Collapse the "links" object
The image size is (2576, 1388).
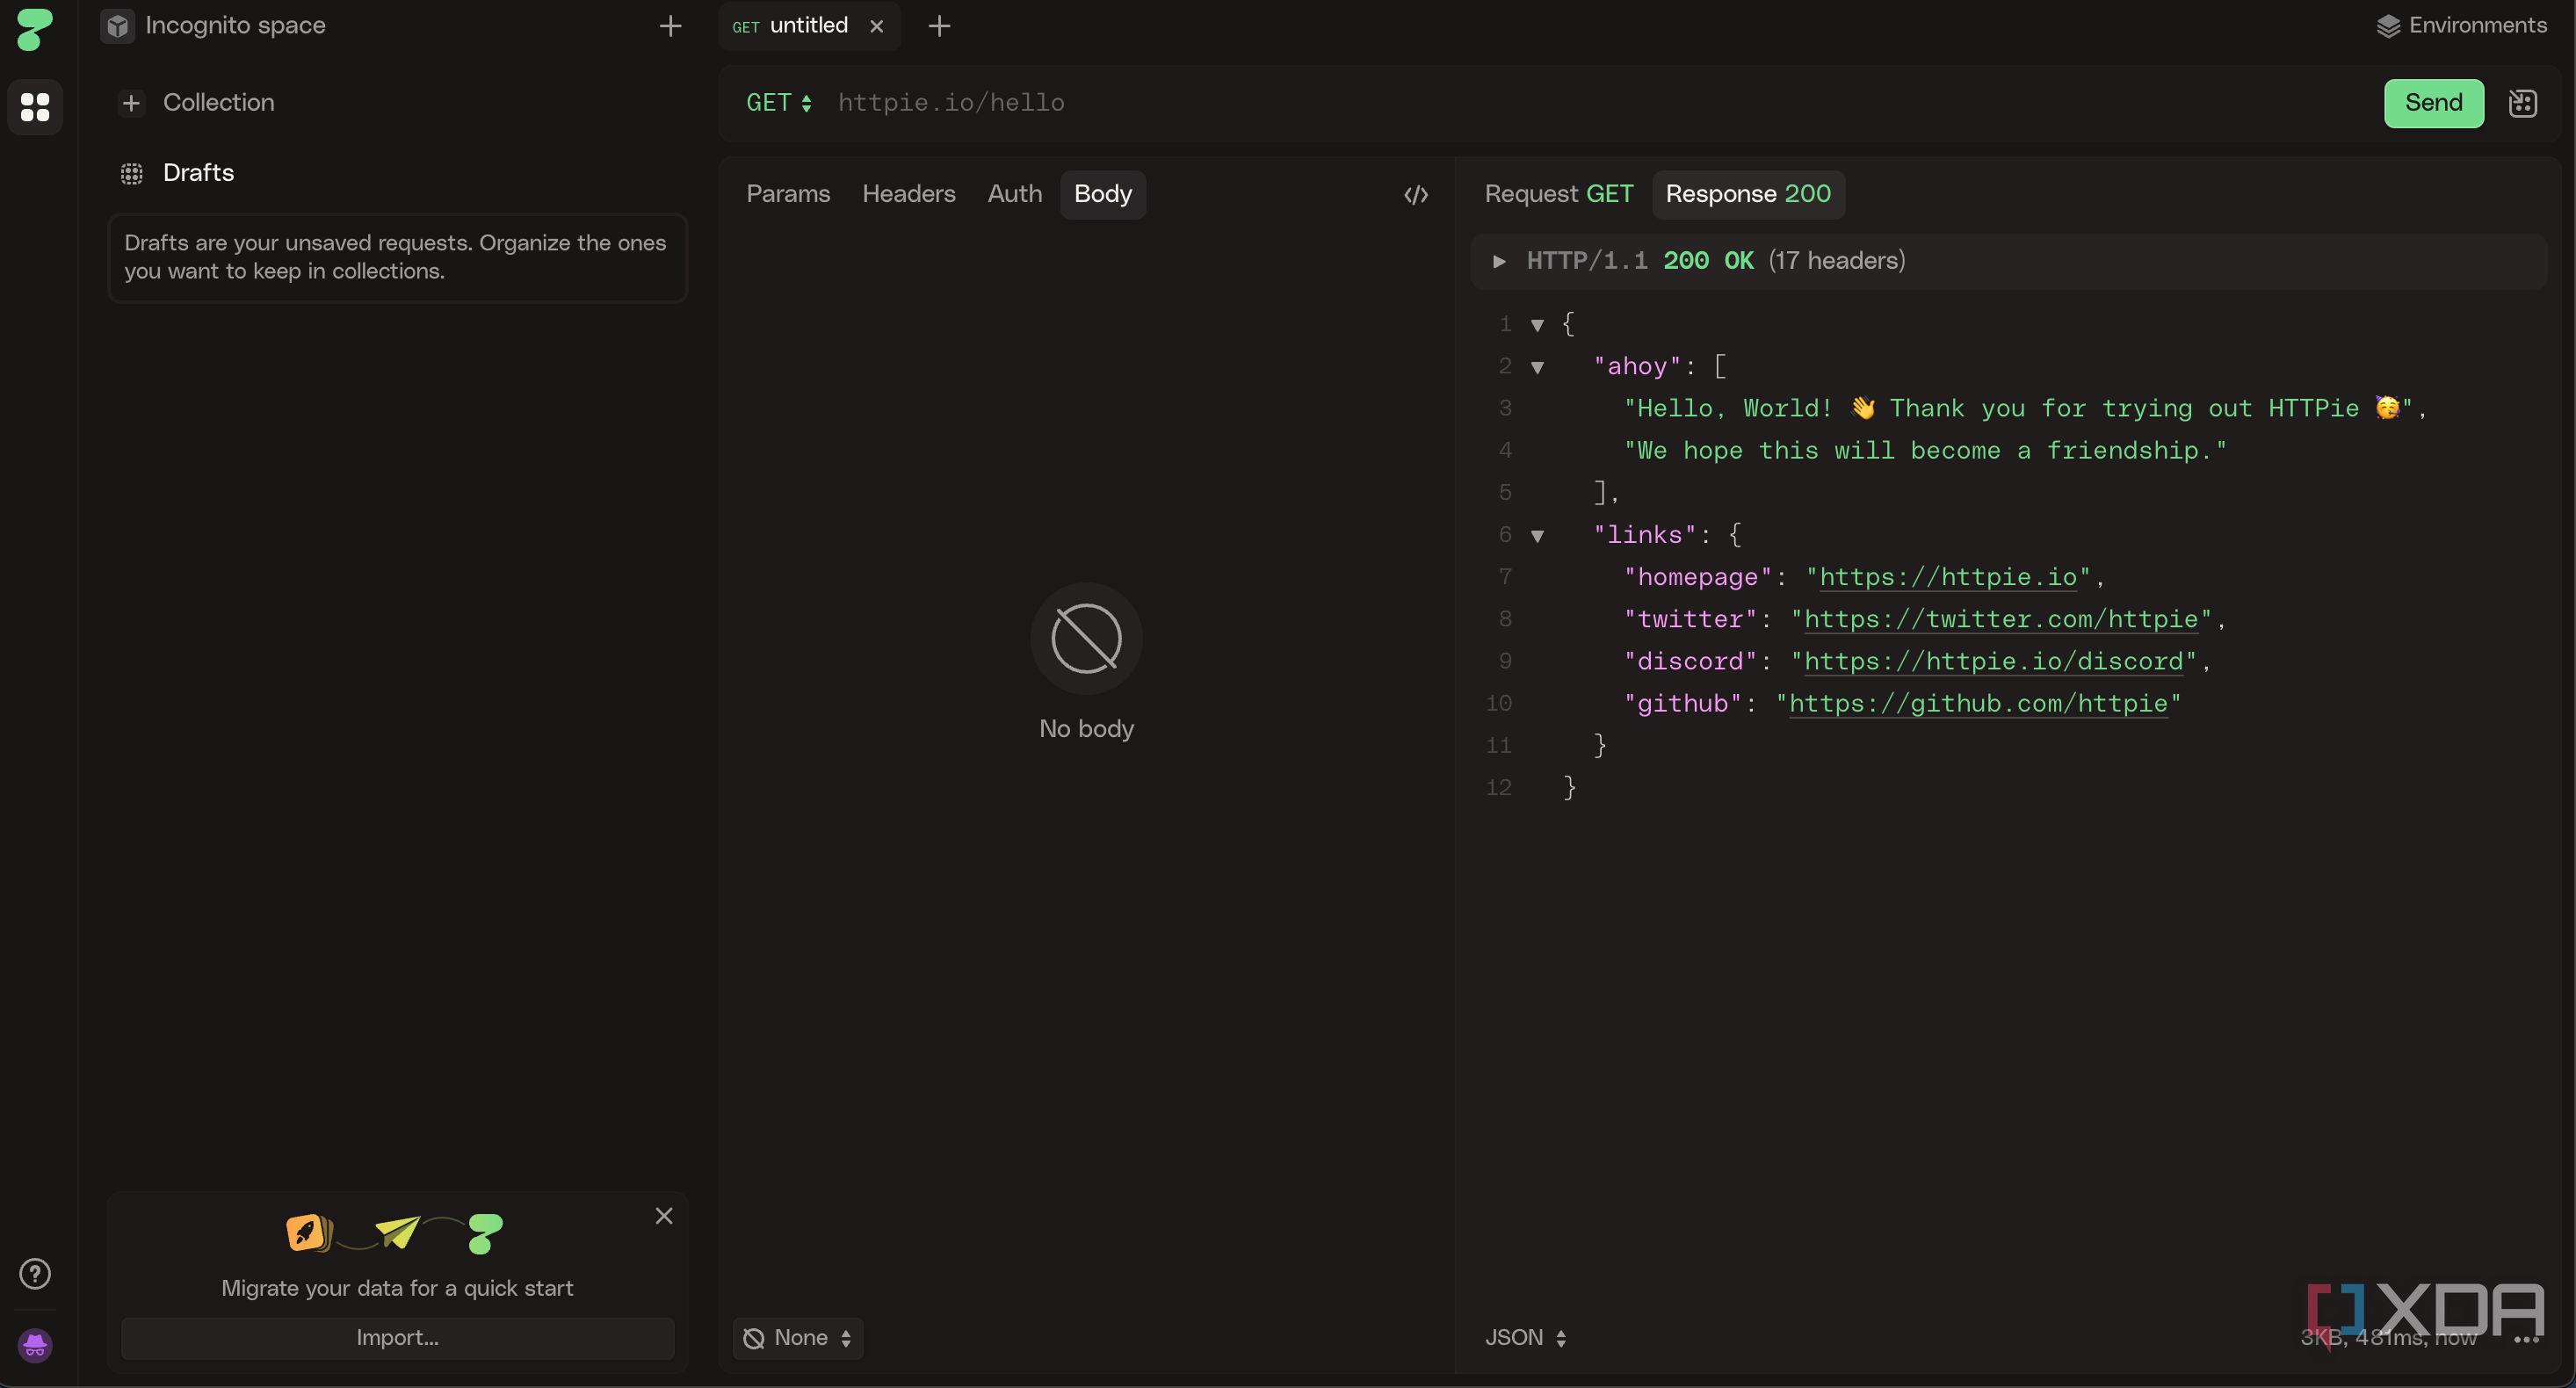pos(1538,536)
